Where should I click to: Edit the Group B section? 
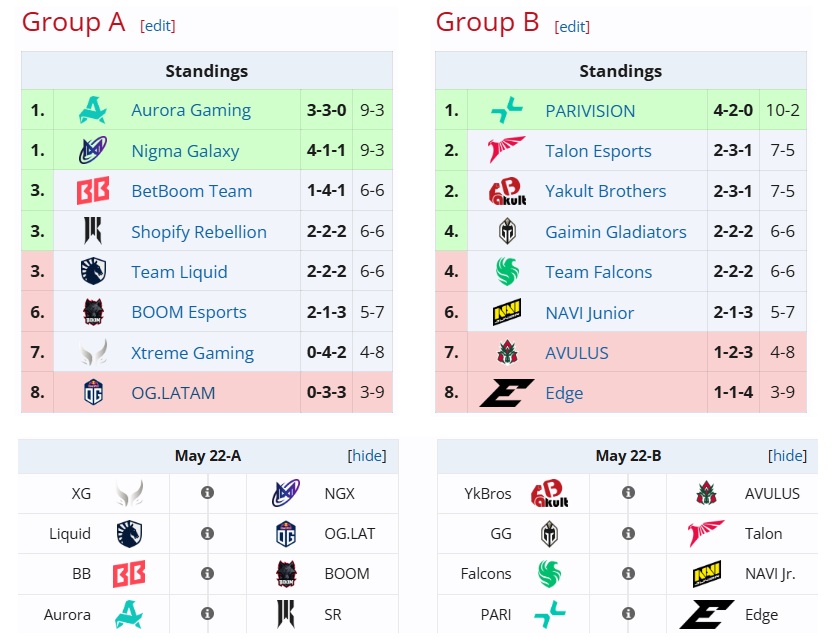coord(572,26)
